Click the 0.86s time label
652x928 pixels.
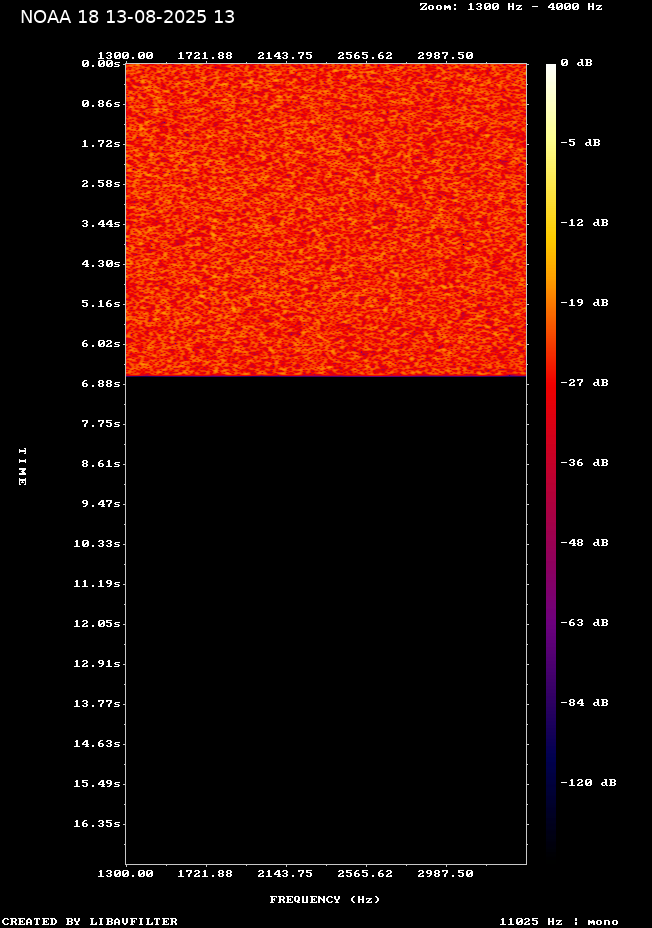tap(101, 104)
